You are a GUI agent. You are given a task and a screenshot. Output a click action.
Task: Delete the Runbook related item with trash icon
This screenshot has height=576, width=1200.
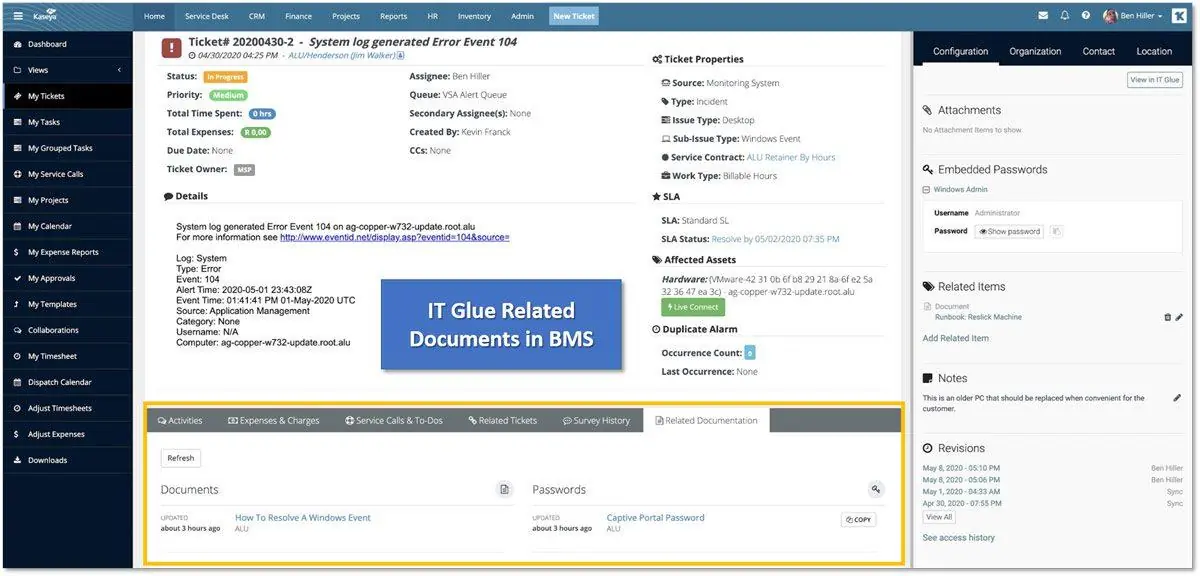point(1167,317)
